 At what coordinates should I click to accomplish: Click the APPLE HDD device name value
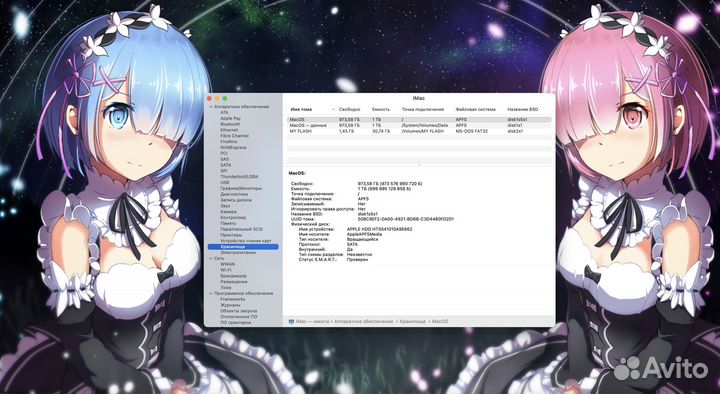pyautogui.click(x=379, y=229)
